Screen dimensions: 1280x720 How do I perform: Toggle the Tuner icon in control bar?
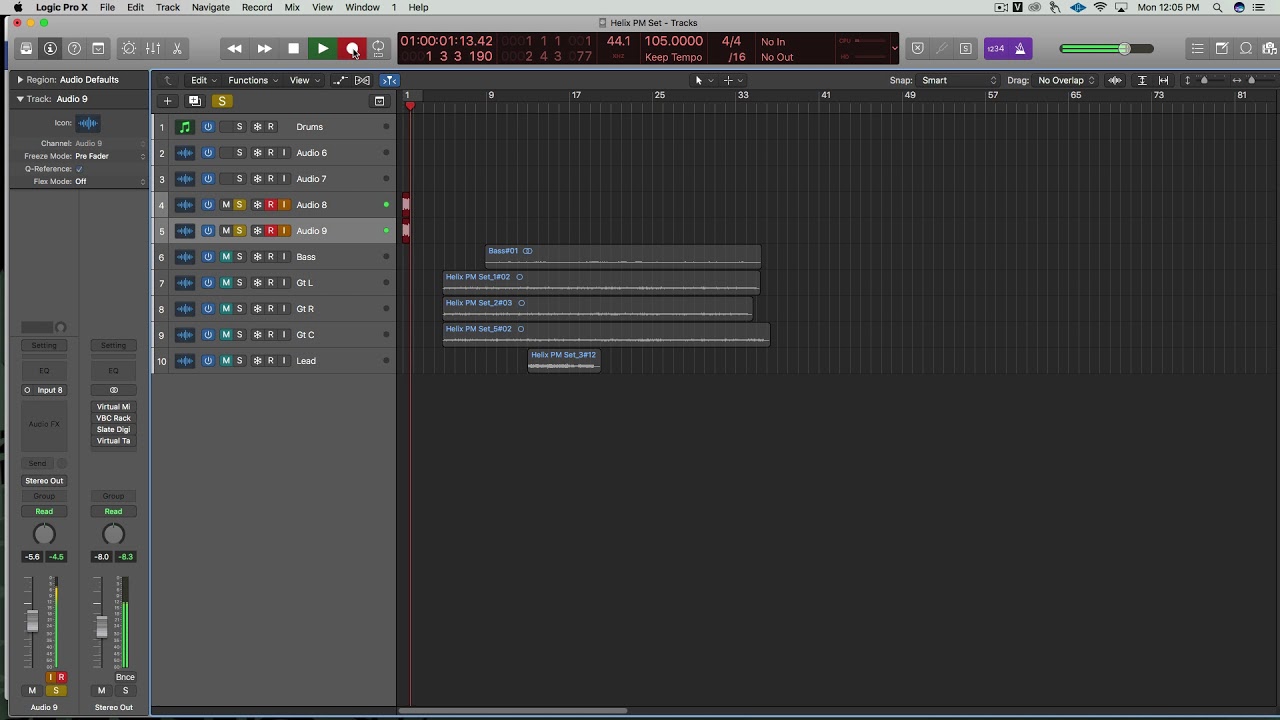tap(942, 48)
